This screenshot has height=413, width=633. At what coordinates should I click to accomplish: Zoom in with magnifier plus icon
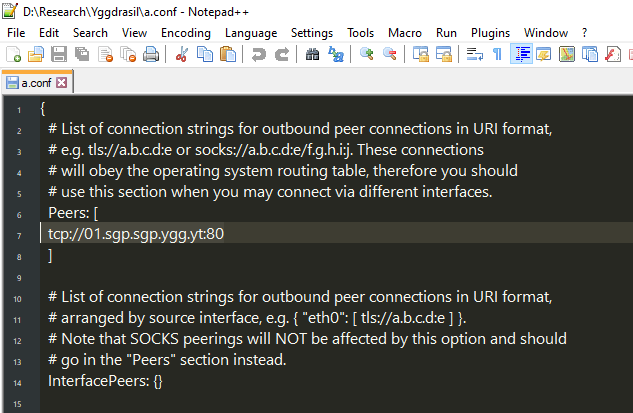pos(366,54)
